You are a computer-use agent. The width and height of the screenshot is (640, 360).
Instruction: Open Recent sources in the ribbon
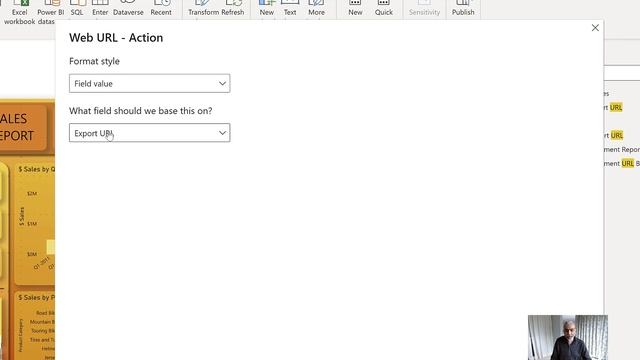pos(161,9)
